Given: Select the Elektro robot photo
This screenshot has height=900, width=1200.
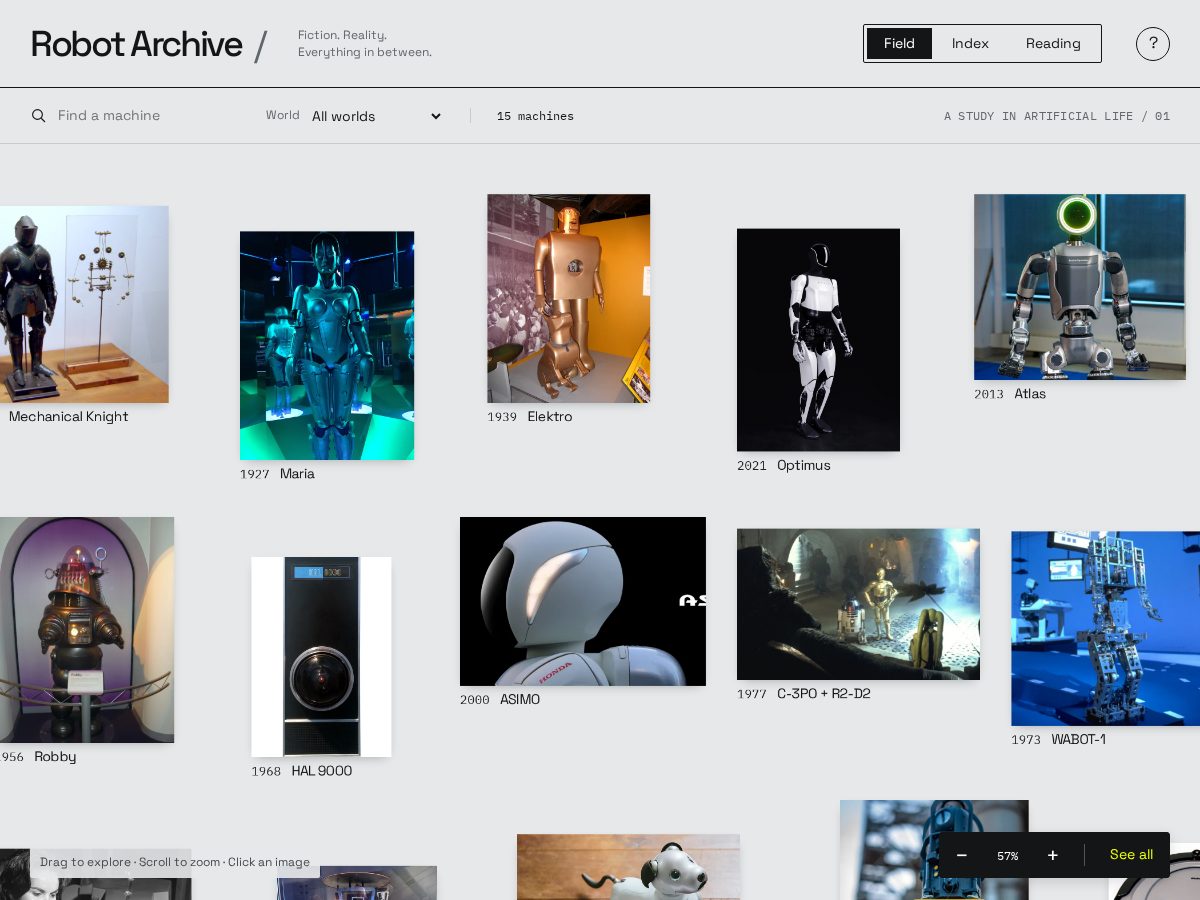Looking at the screenshot, I should [x=568, y=298].
